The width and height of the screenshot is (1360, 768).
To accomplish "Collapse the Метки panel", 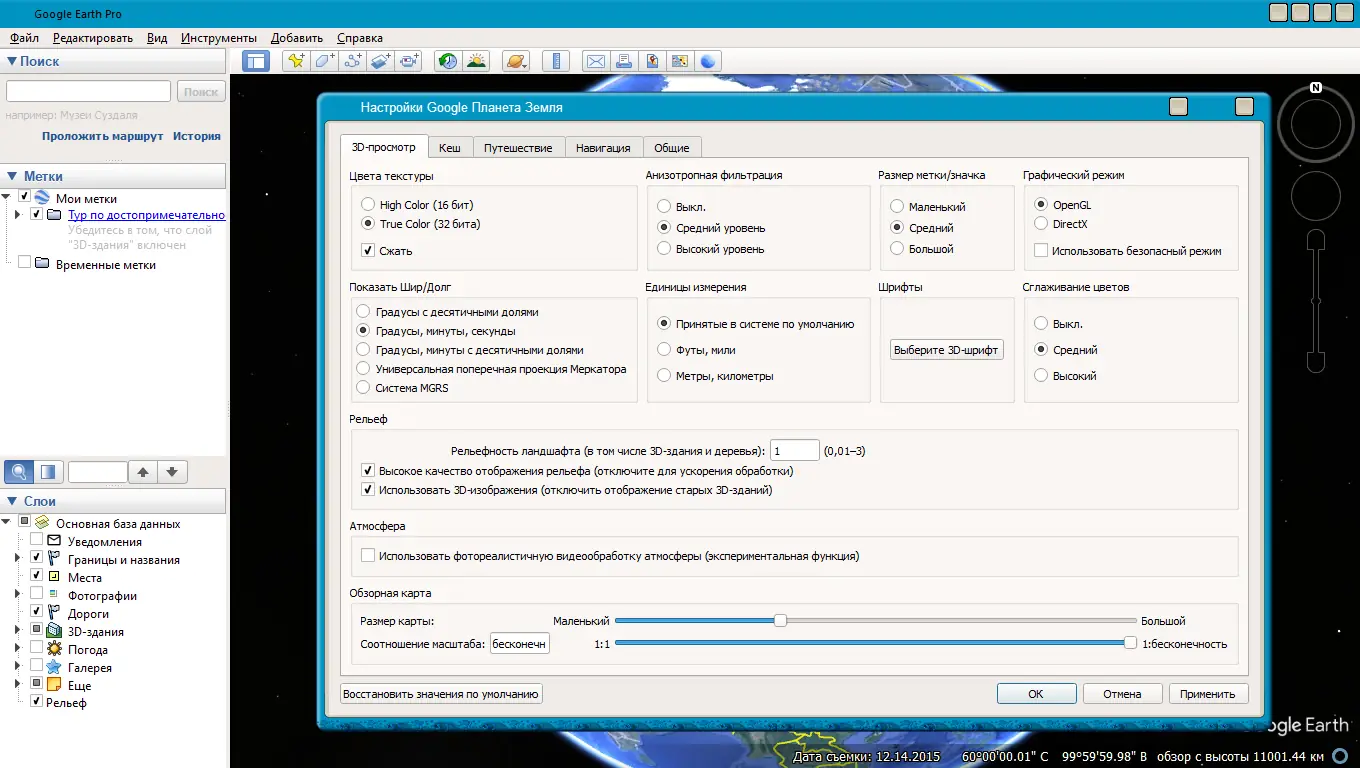I will coord(12,176).
